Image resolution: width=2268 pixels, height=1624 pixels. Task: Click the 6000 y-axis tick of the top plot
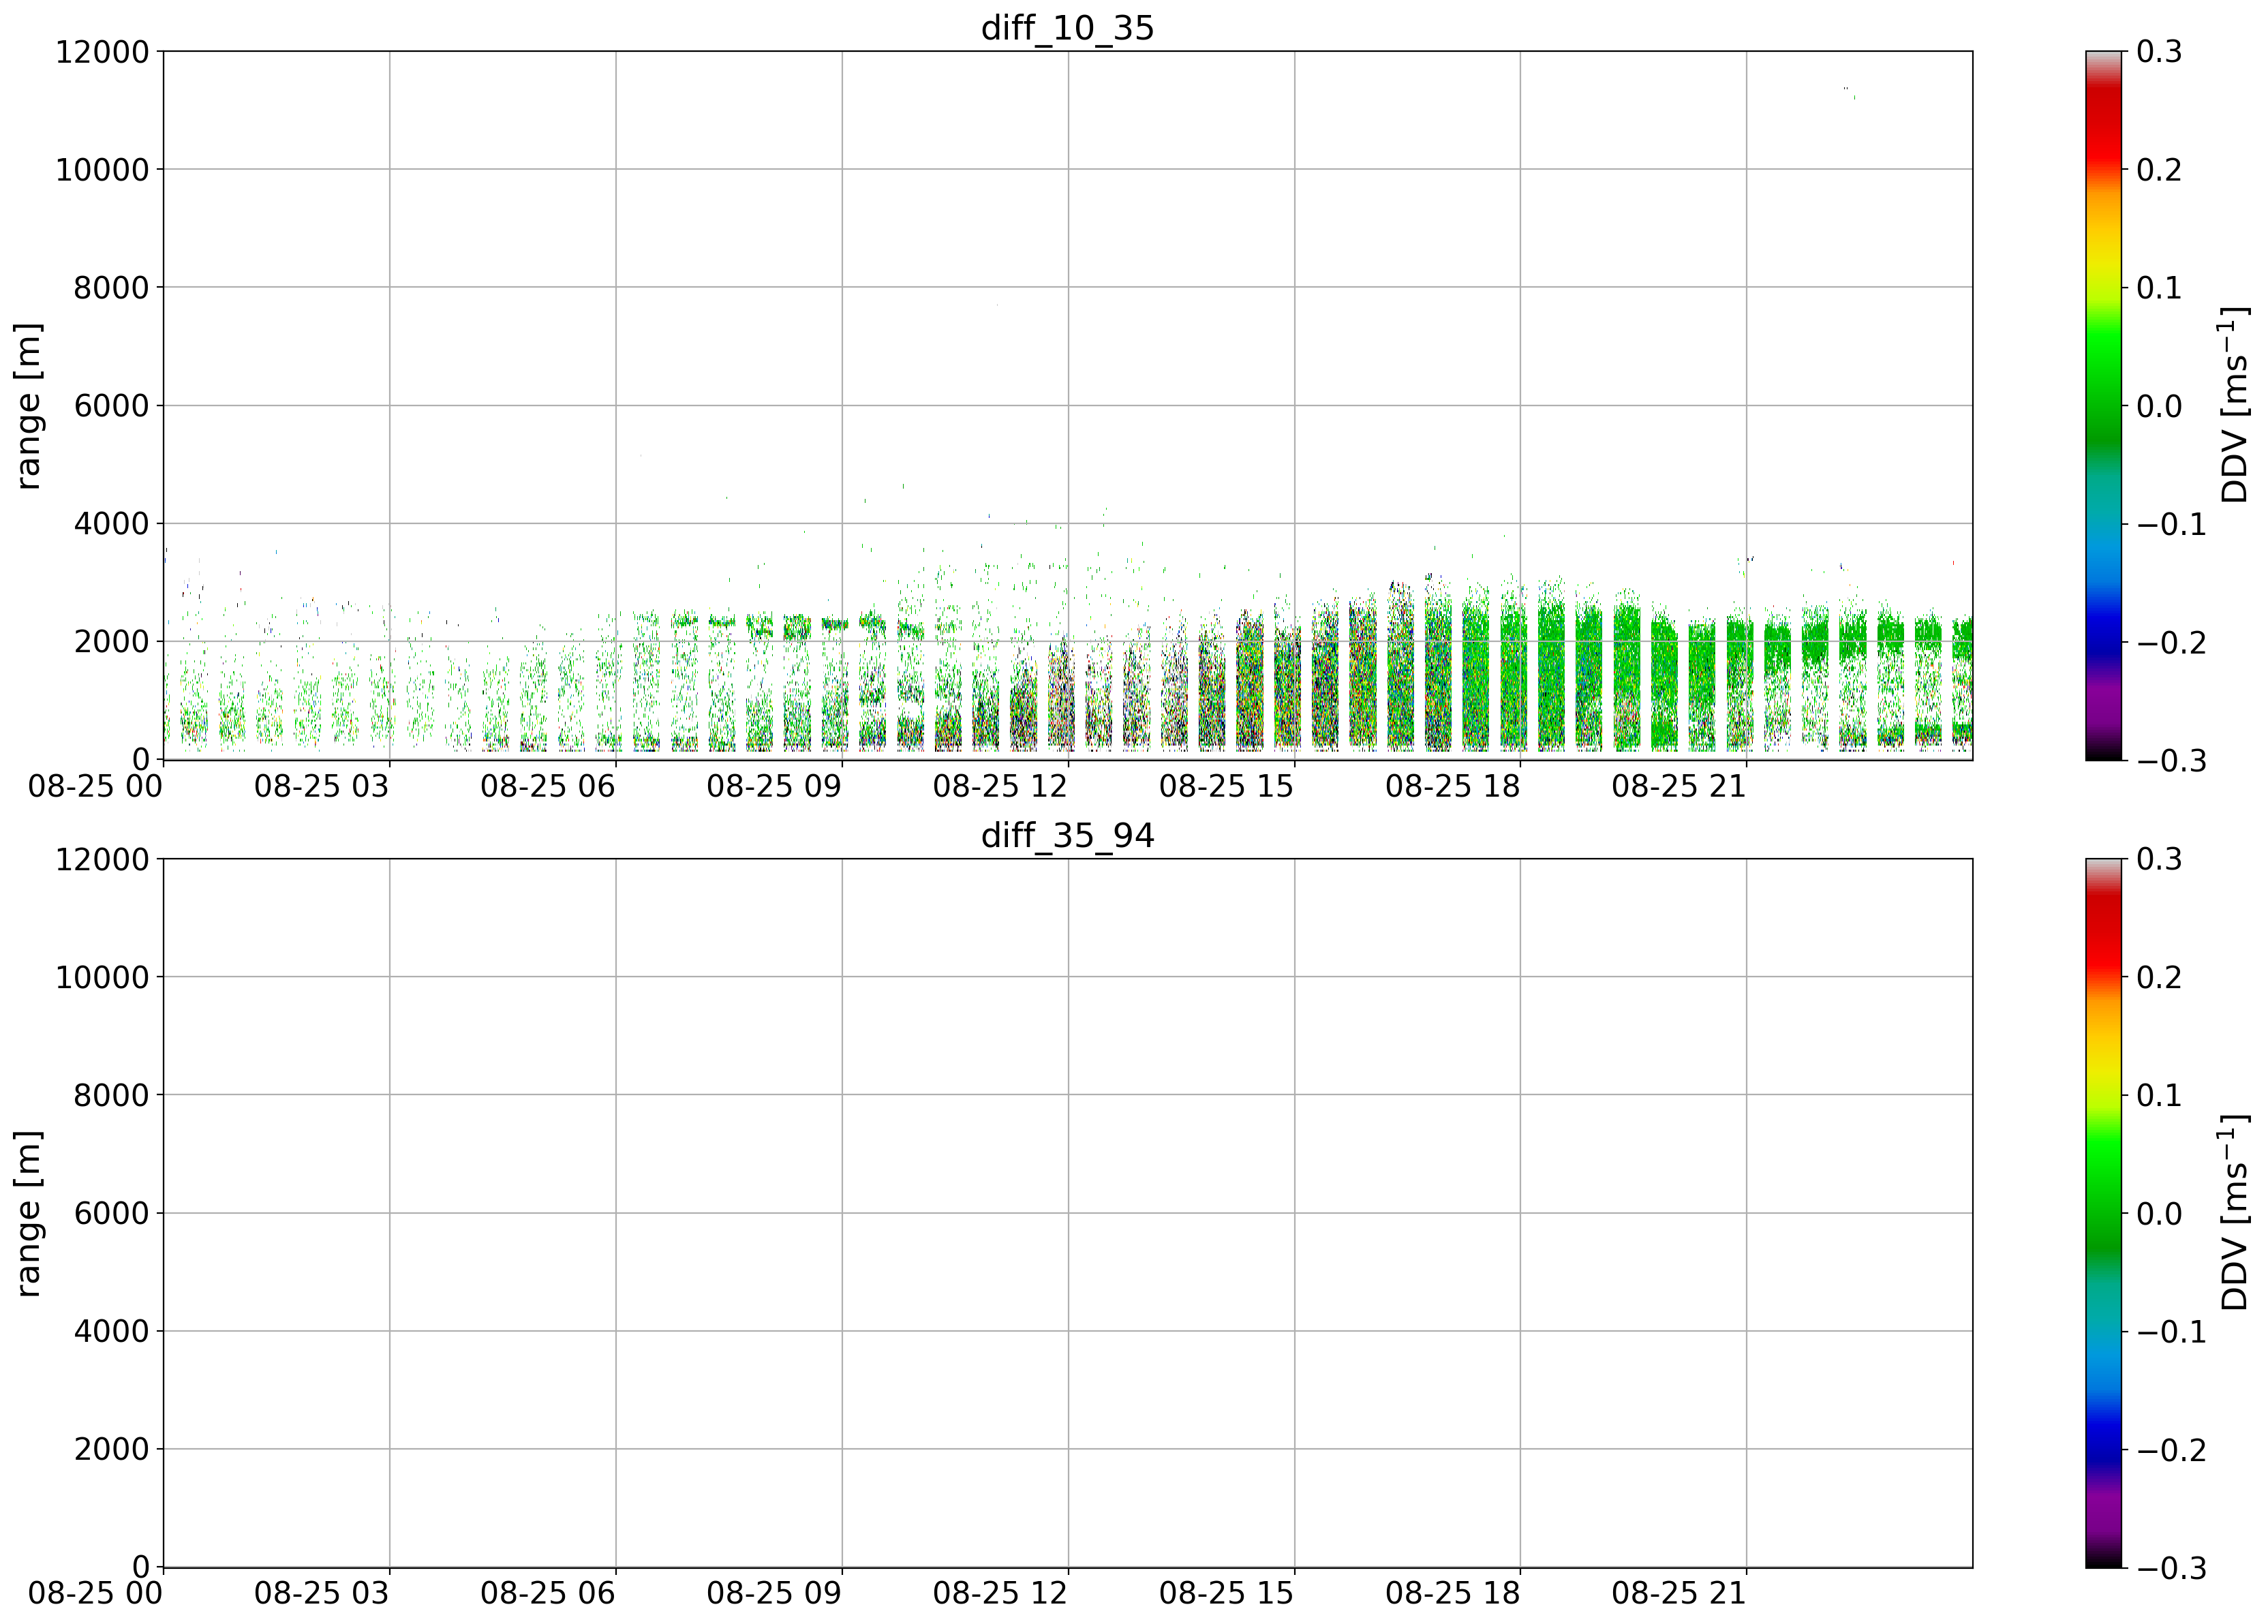(112, 406)
